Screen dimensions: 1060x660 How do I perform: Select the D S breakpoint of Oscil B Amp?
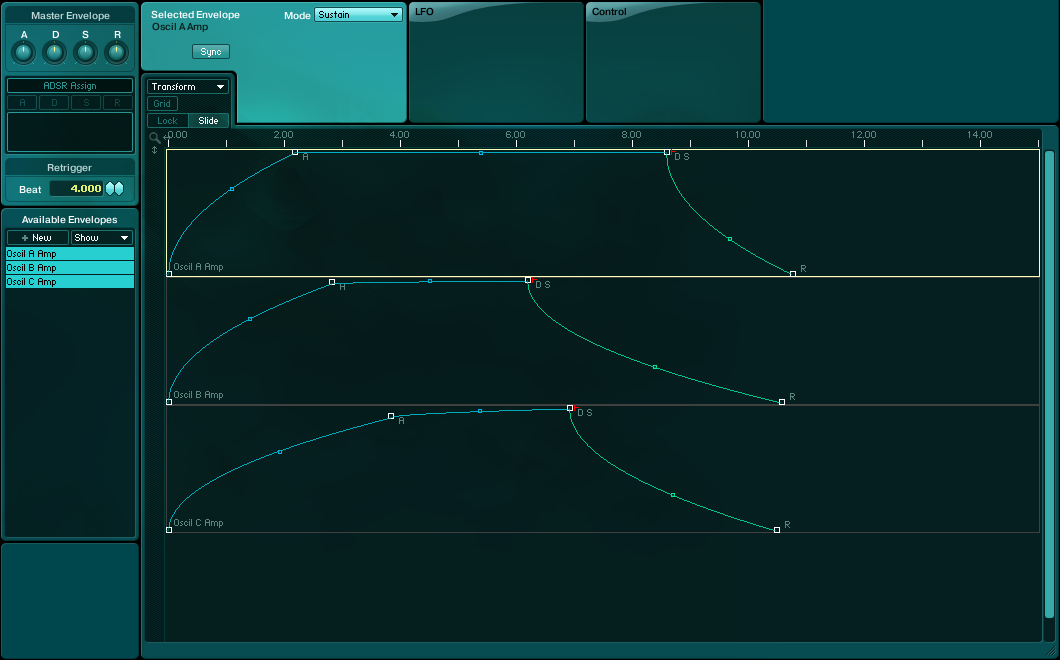pyautogui.click(x=528, y=280)
